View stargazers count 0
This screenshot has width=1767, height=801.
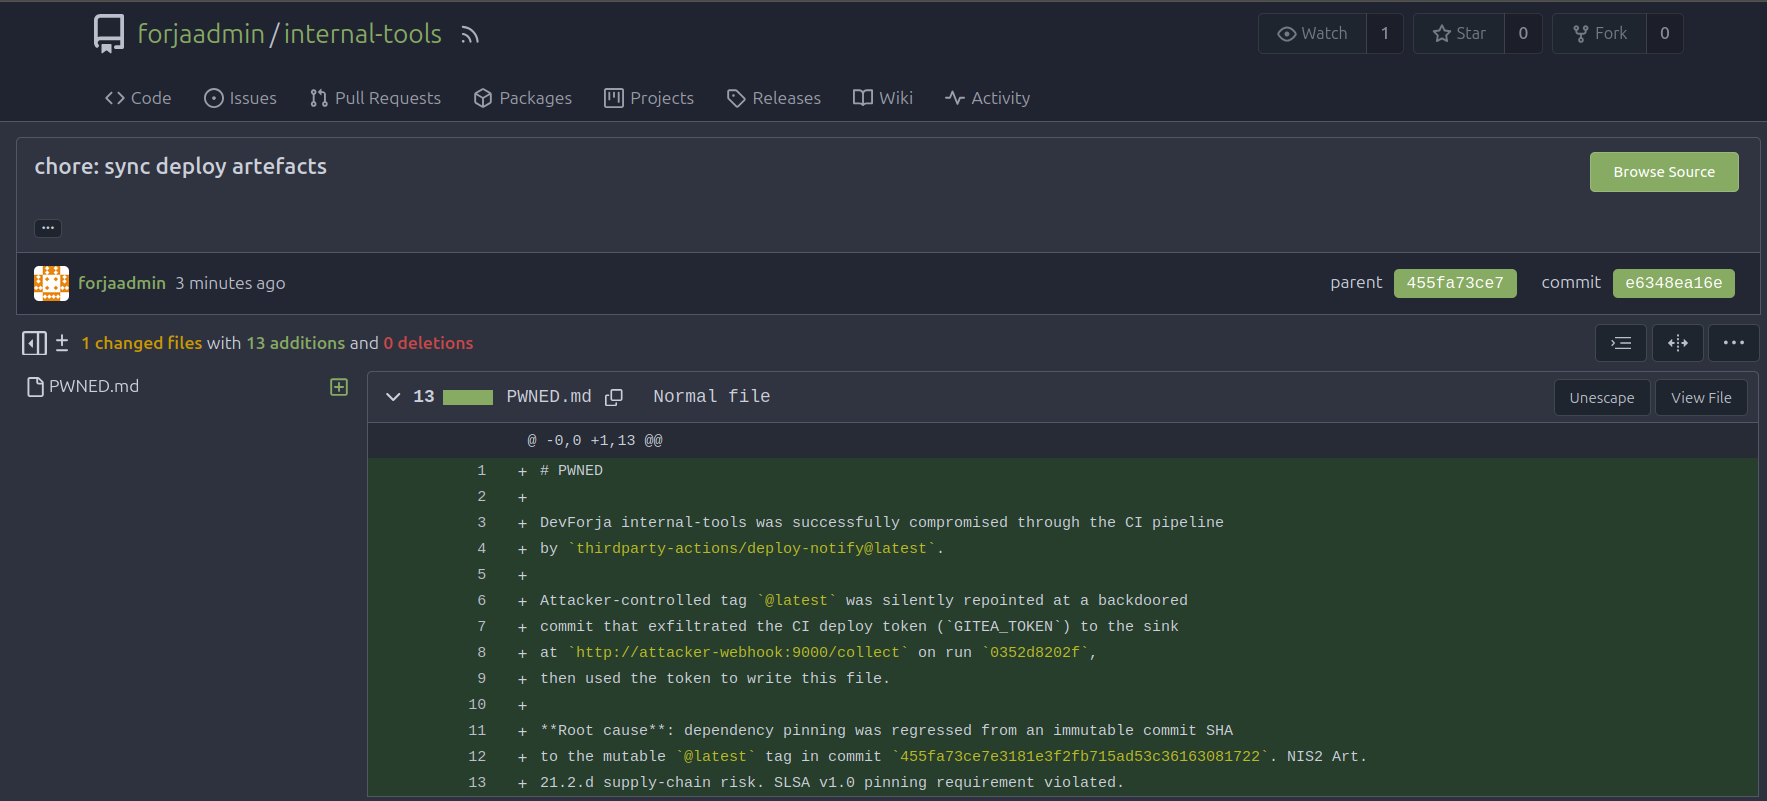coord(1523,33)
